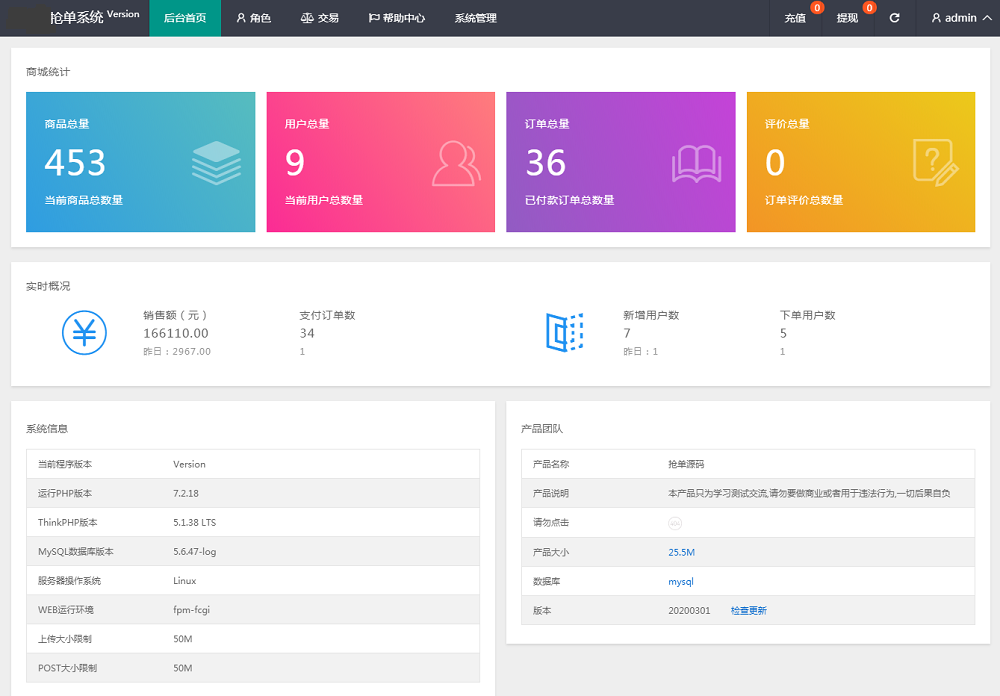
Task: Expand the admin user dropdown
Action: pos(961,18)
